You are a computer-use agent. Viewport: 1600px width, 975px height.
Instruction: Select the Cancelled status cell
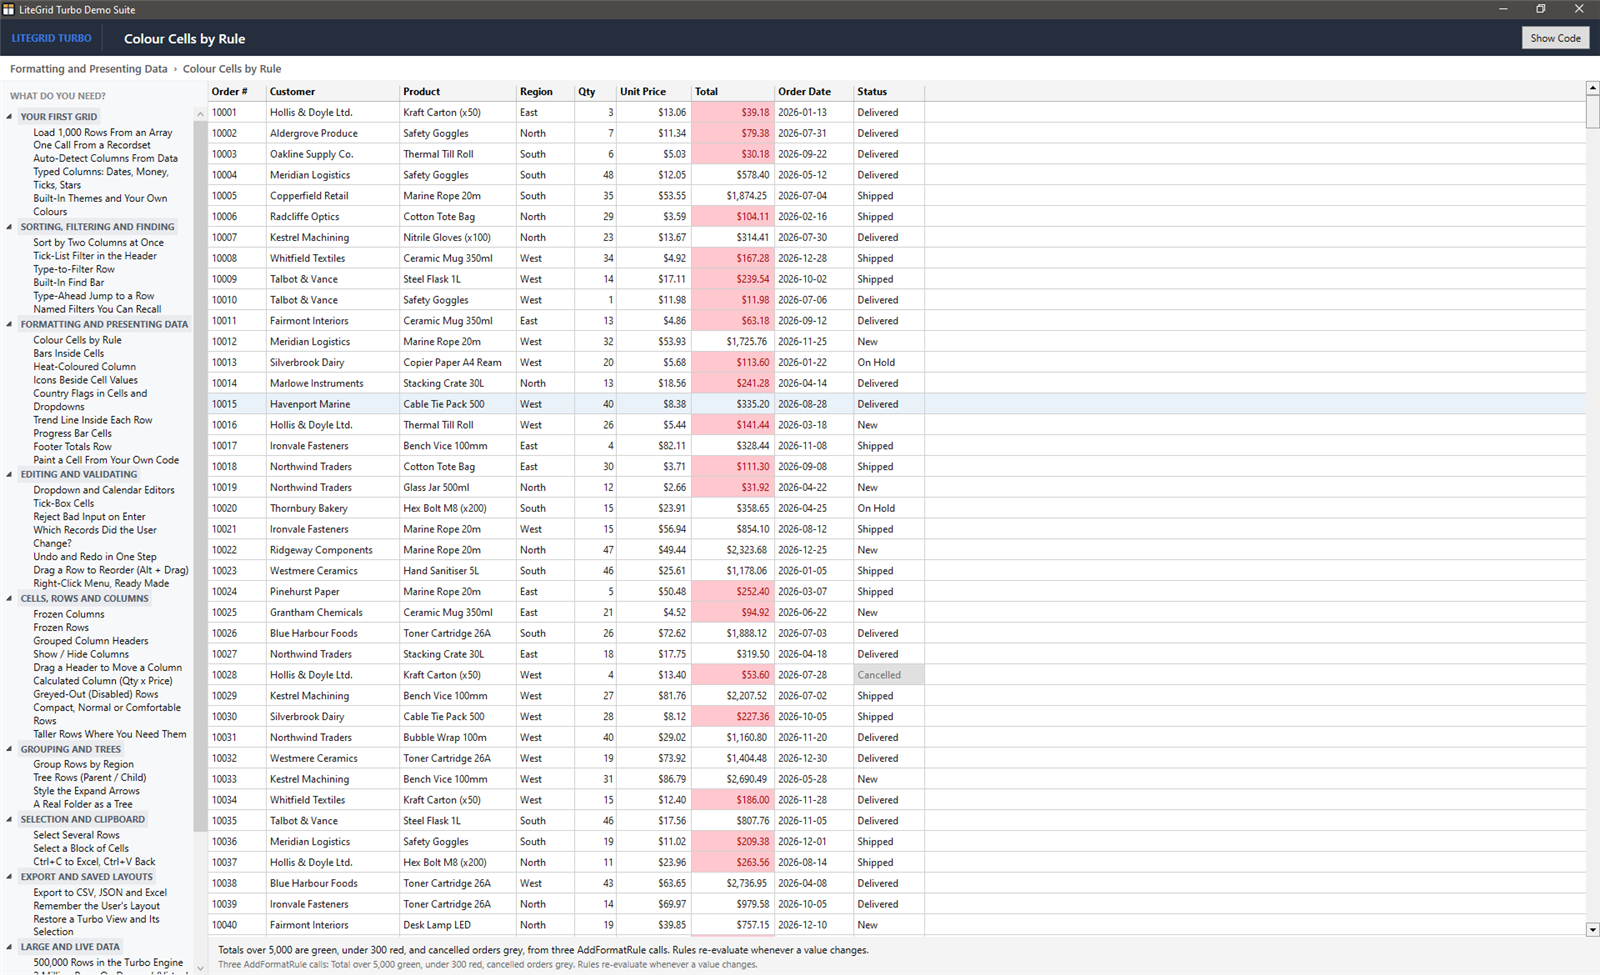888,675
